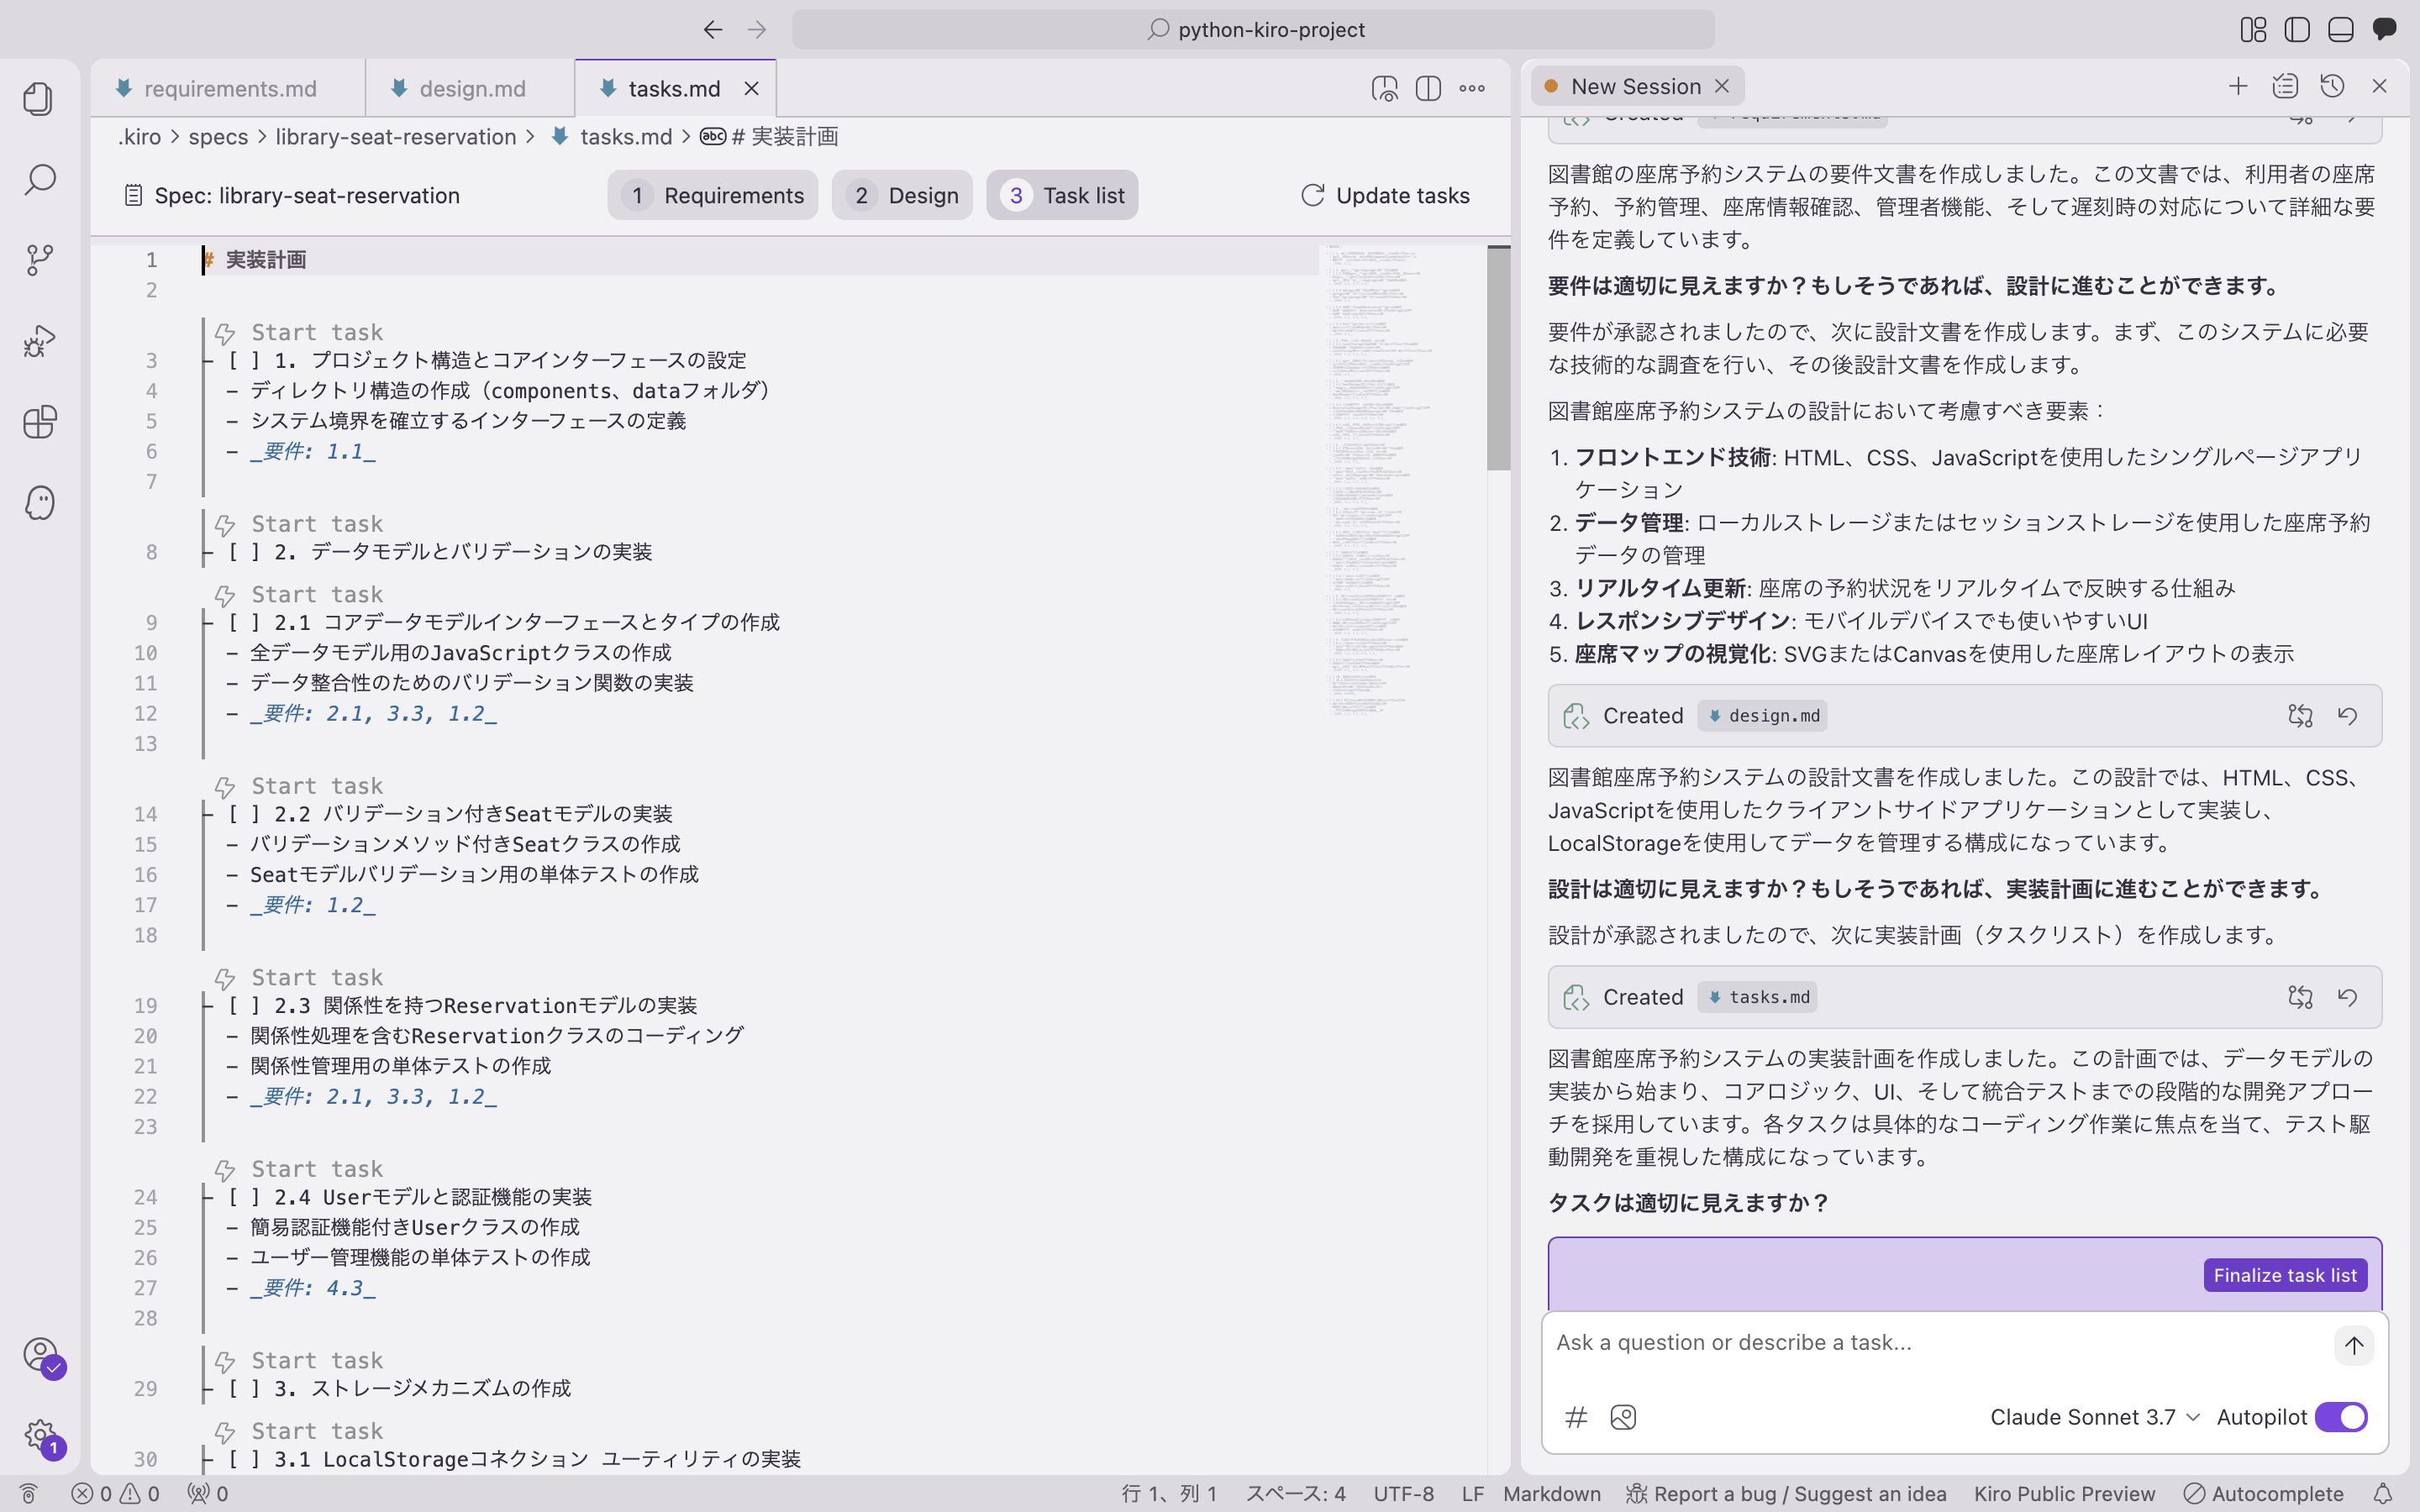The height and width of the screenshot is (1512, 2420).
Task: Open editor More Actions ellipsis
Action: (x=1472, y=88)
